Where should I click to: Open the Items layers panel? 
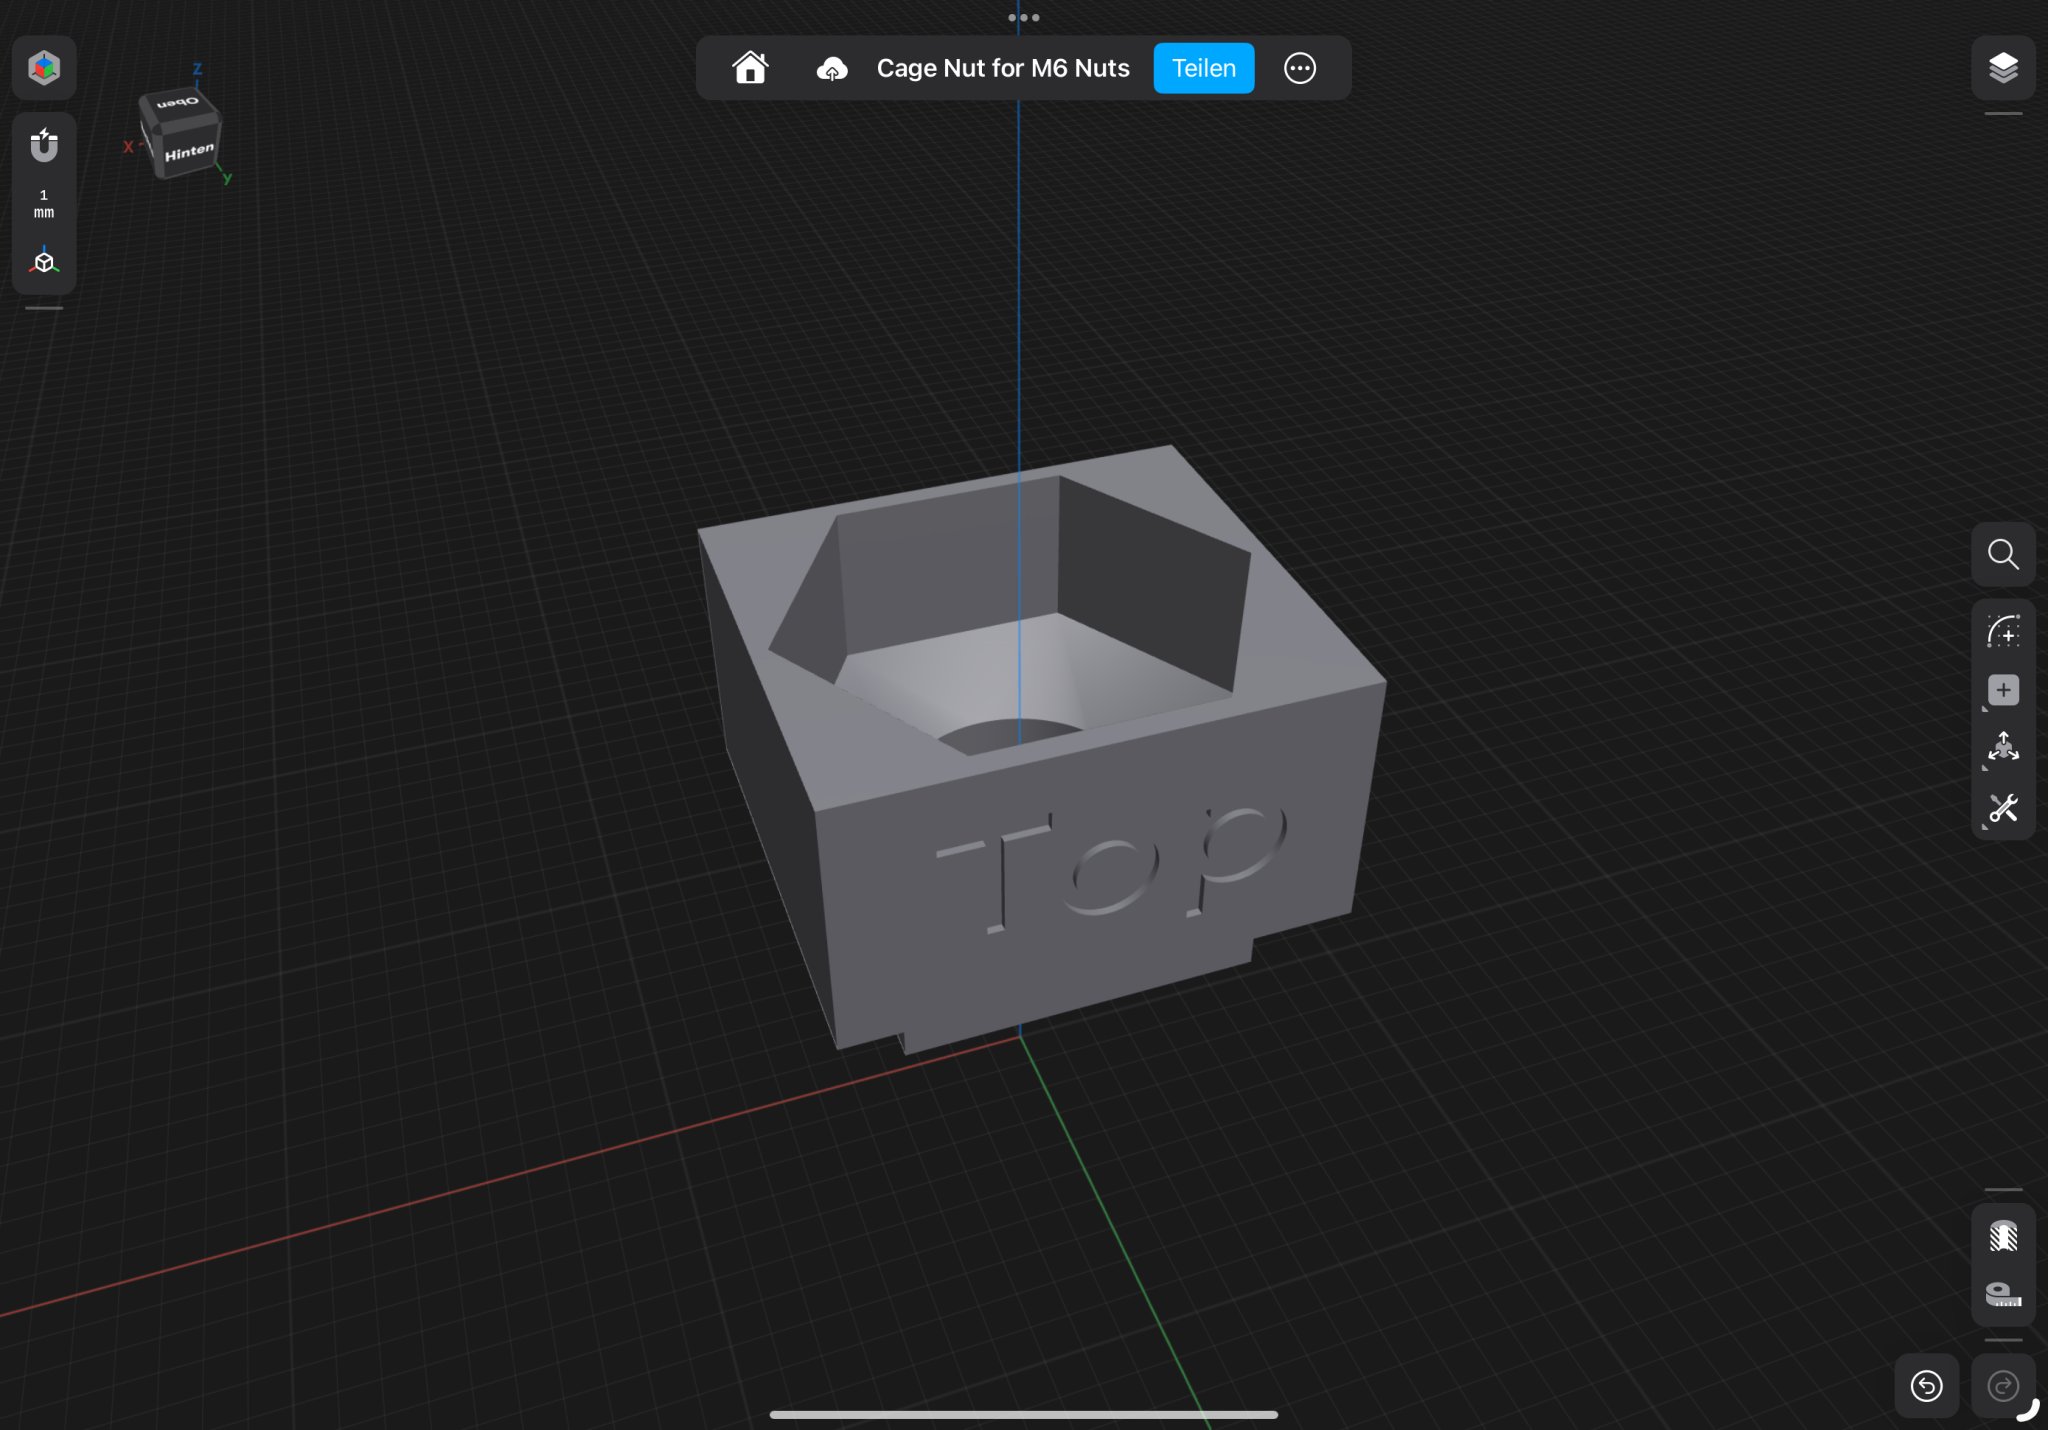2003,68
